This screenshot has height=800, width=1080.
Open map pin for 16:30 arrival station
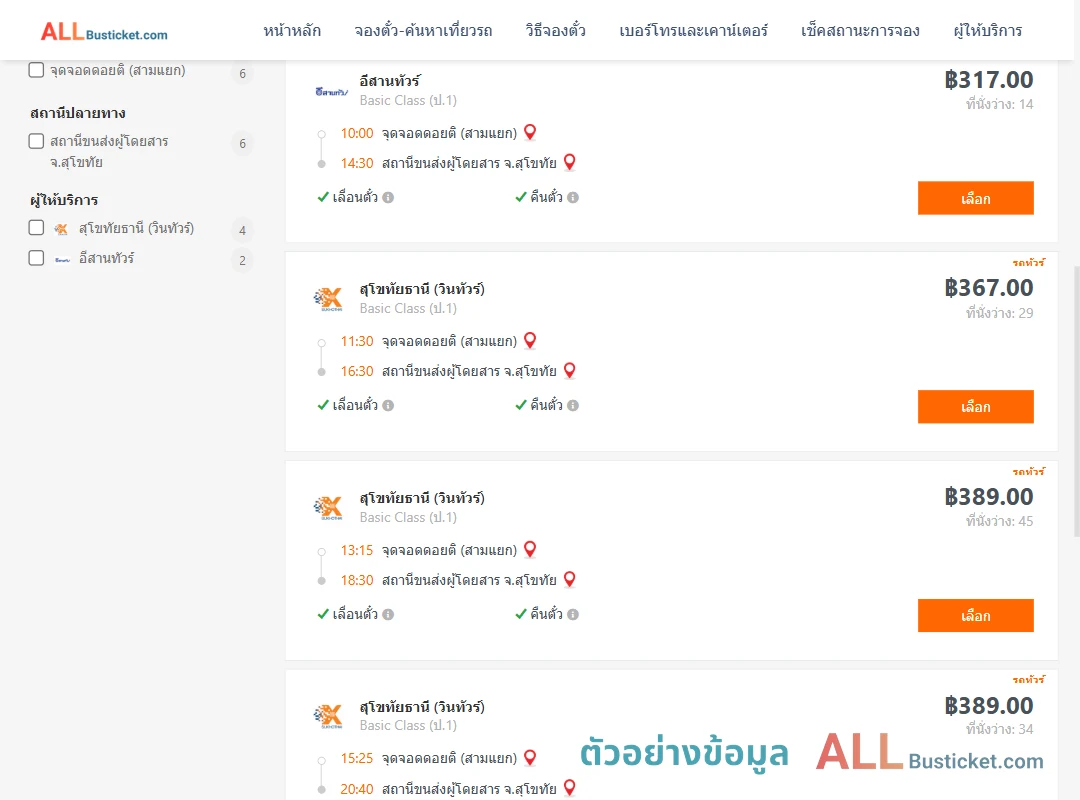click(x=570, y=371)
